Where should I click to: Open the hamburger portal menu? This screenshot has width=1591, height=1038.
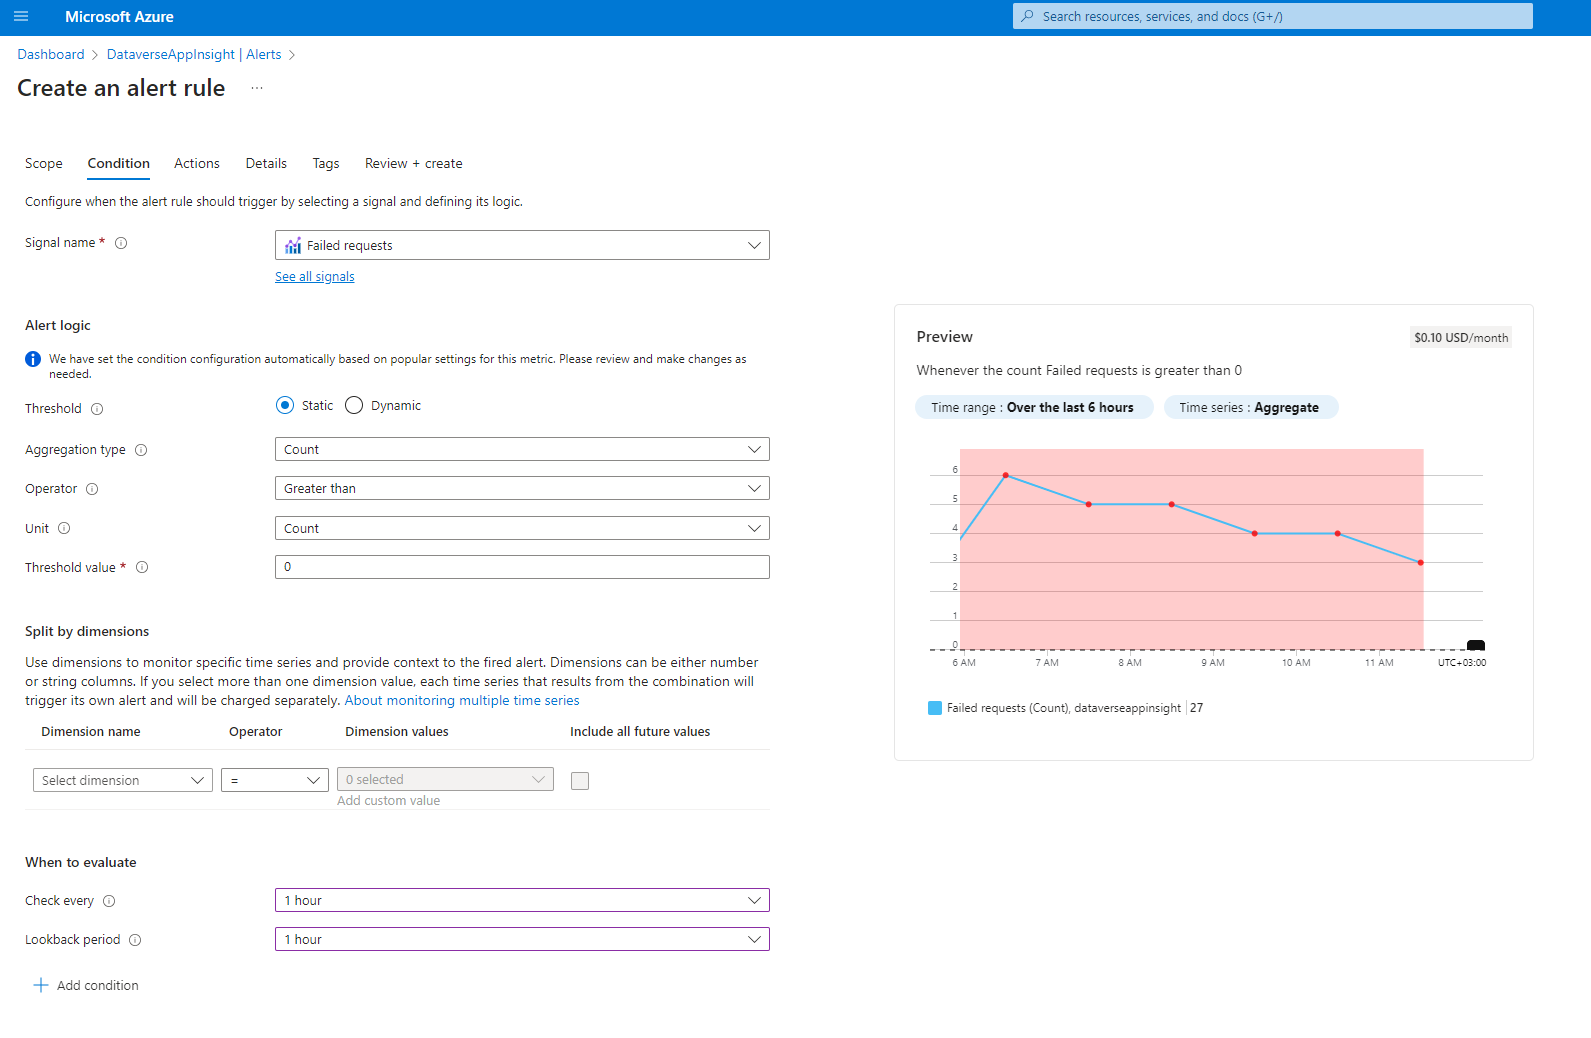(21, 17)
